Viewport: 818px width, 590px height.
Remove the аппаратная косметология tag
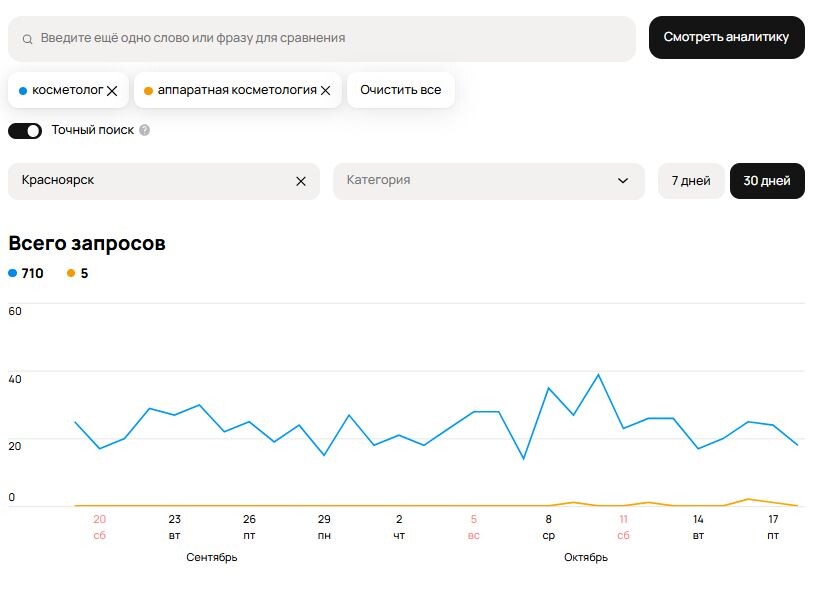point(325,91)
